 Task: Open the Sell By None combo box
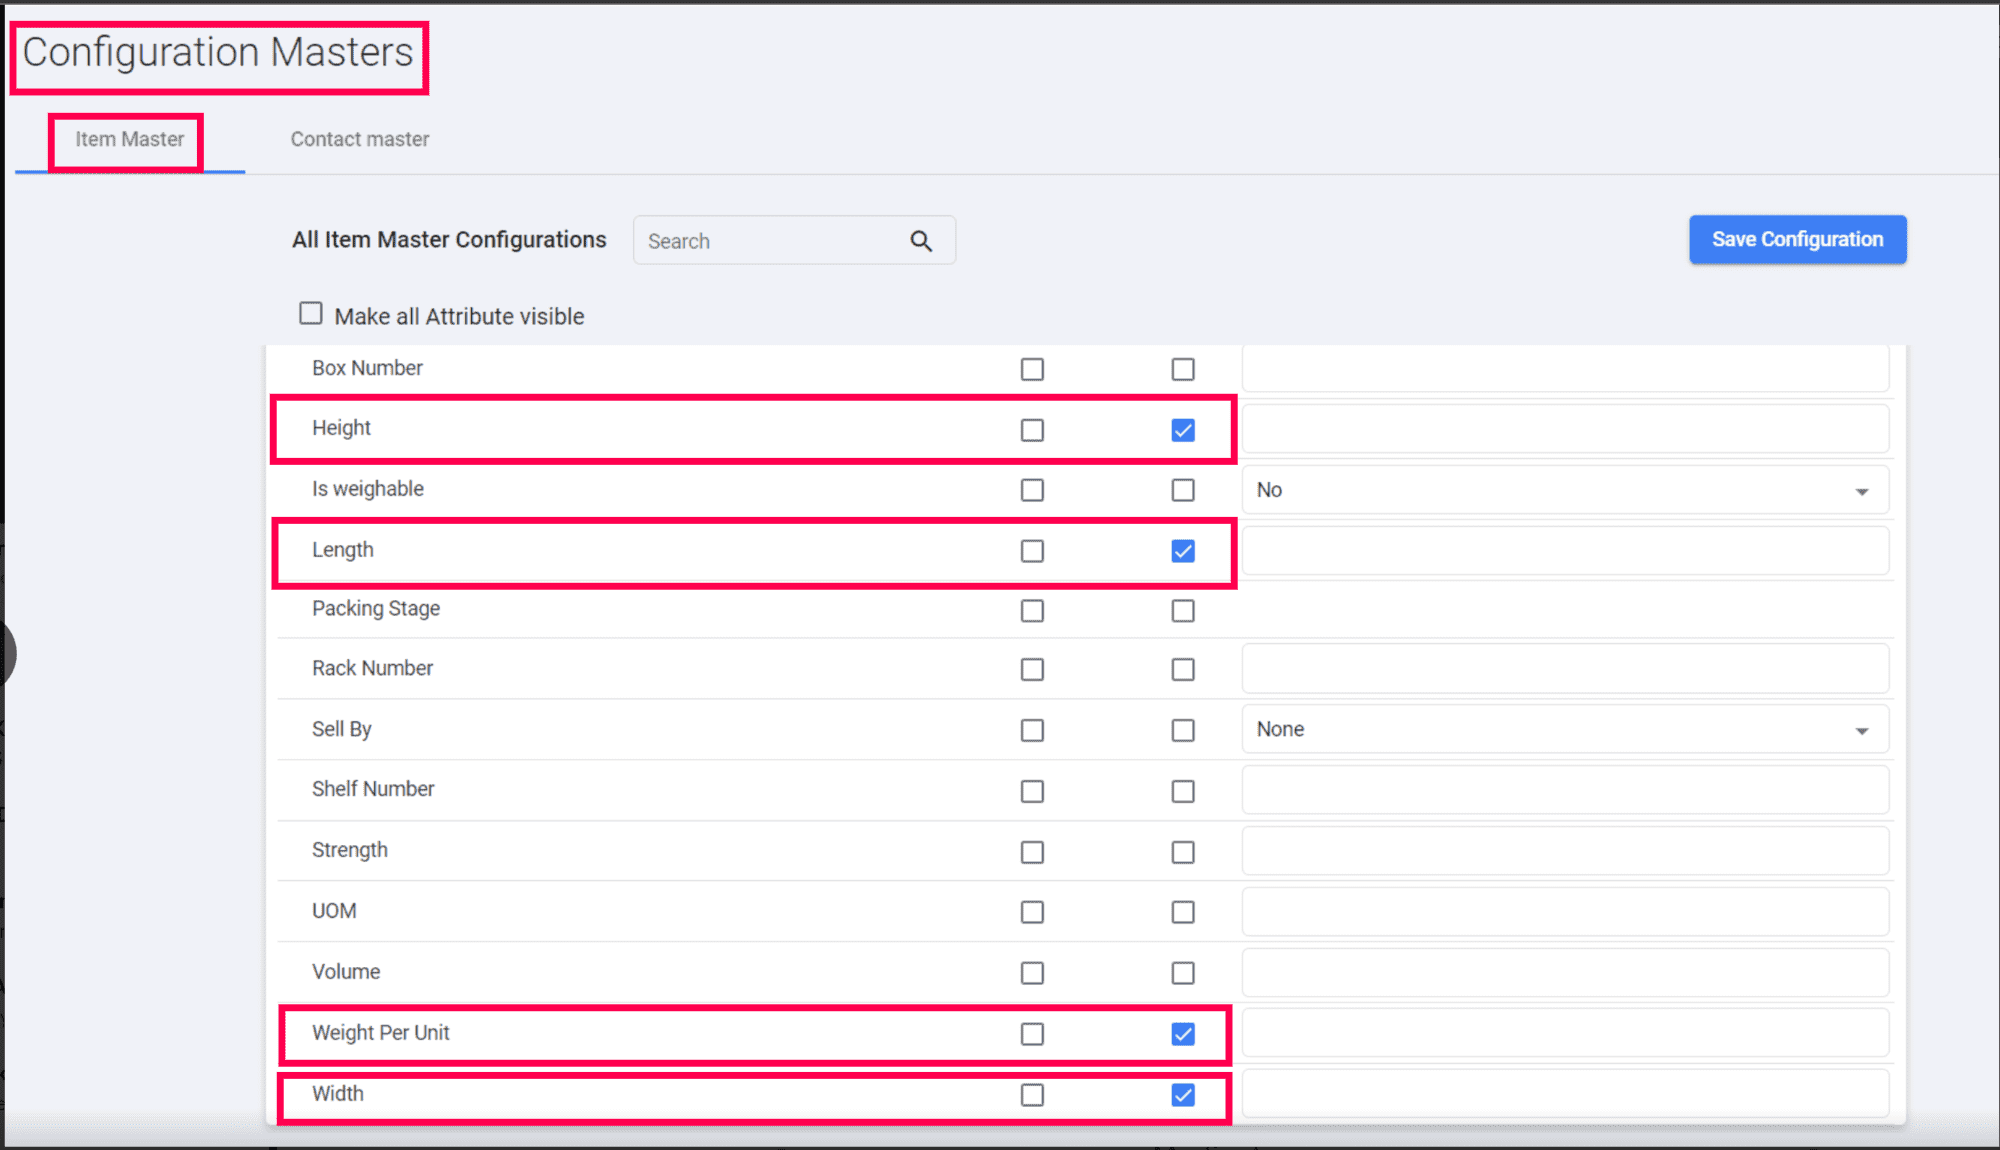coord(1563,730)
